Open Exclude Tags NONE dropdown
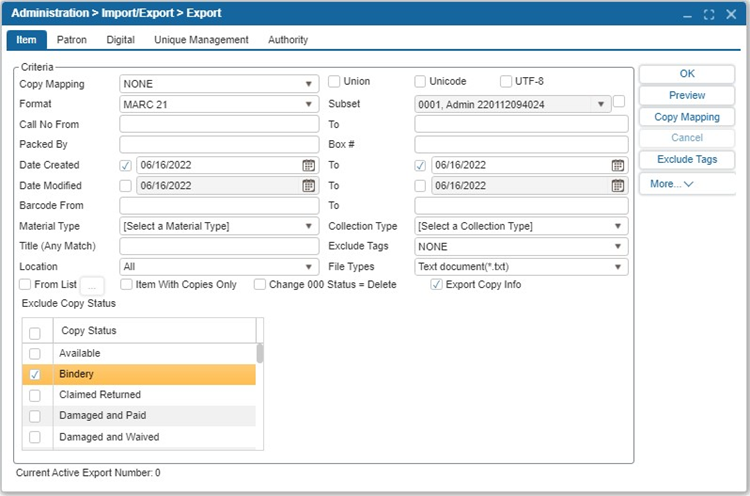The width and height of the screenshot is (750, 496). [x=521, y=247]
